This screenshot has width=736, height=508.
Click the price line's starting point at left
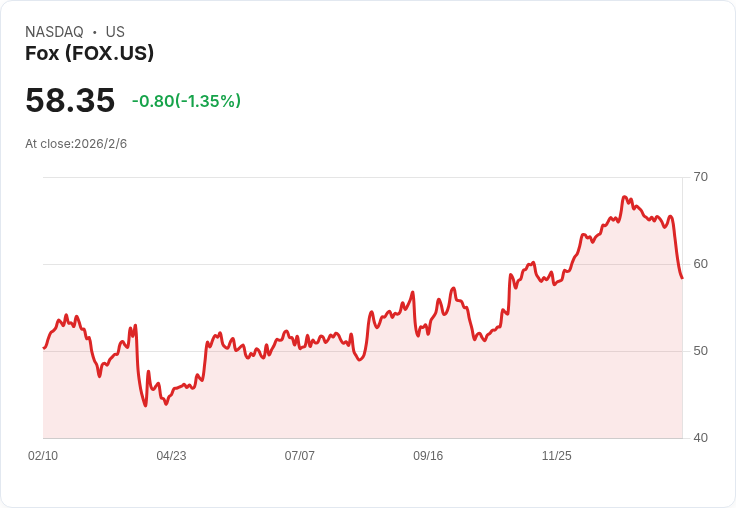point(44,348)
